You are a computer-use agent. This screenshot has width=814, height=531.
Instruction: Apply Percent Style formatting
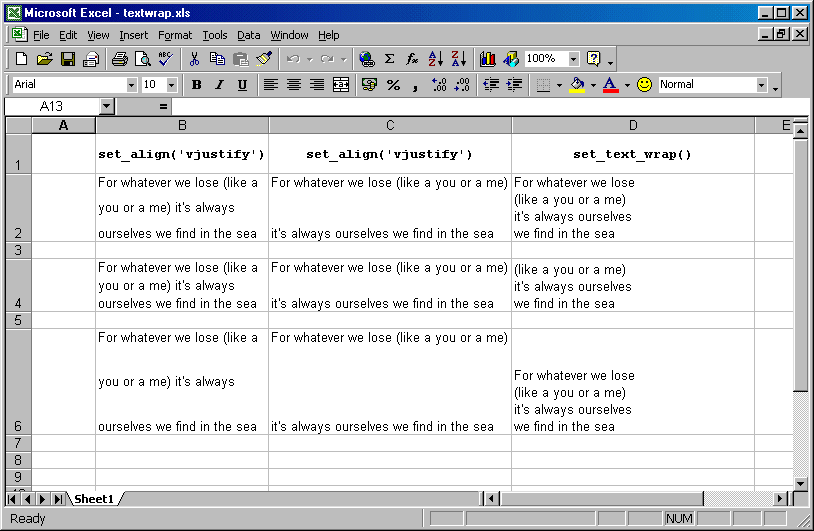[x=393, y=85]
